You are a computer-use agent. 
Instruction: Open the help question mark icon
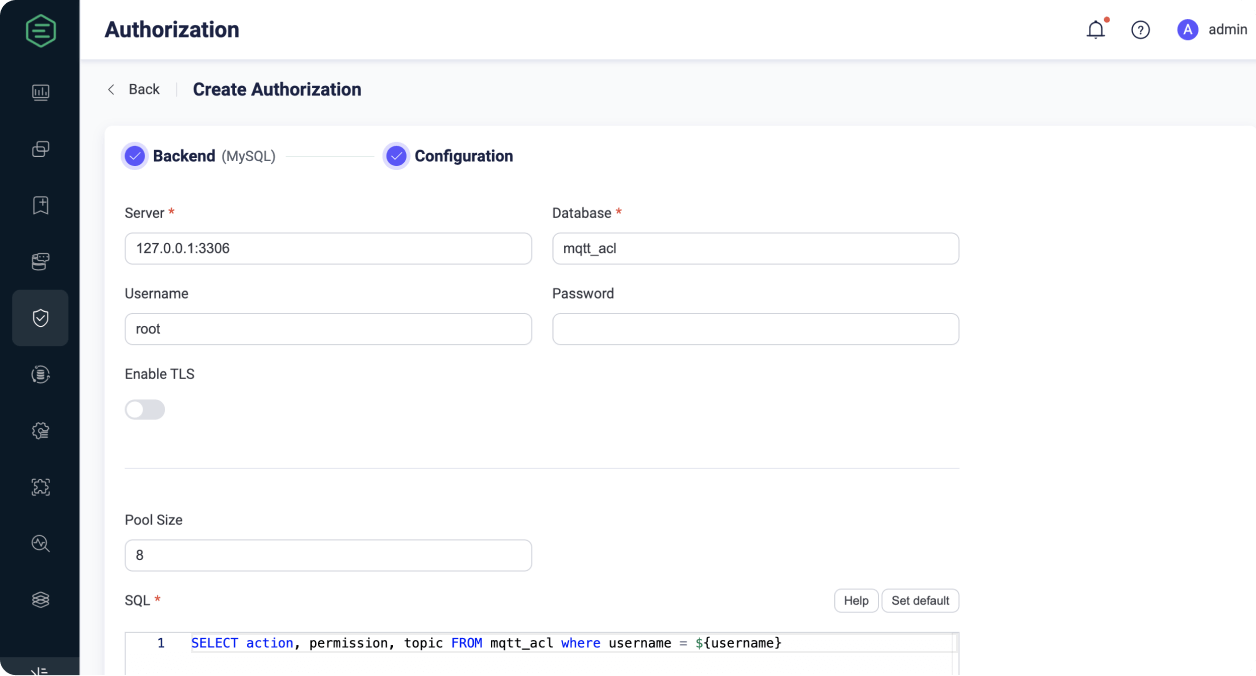(x=1140, y=30)
